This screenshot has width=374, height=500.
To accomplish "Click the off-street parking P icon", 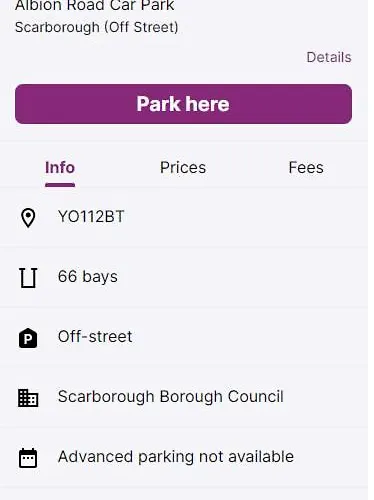I will [x=28, y=338].
